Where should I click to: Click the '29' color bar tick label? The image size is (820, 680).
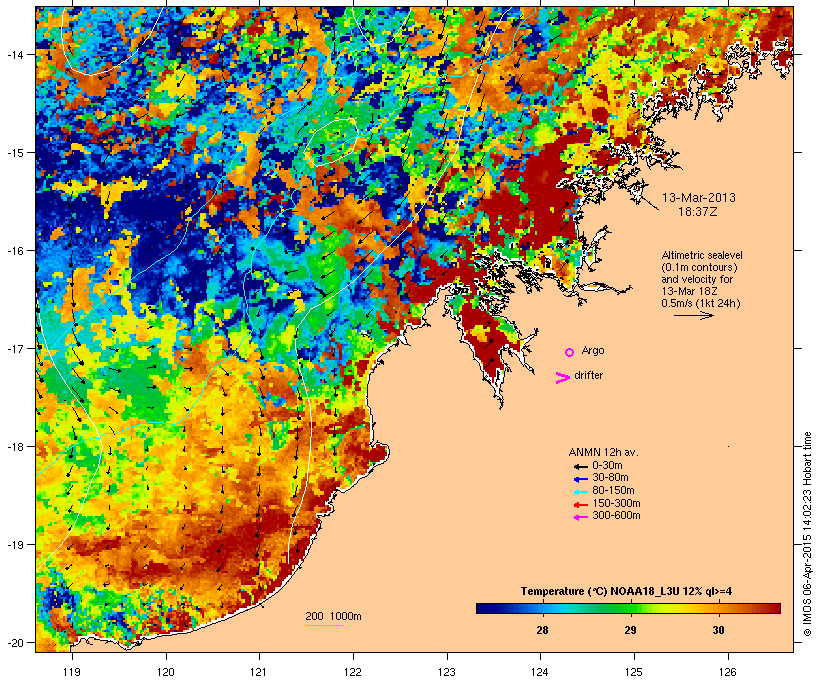(x=630, y=630)
